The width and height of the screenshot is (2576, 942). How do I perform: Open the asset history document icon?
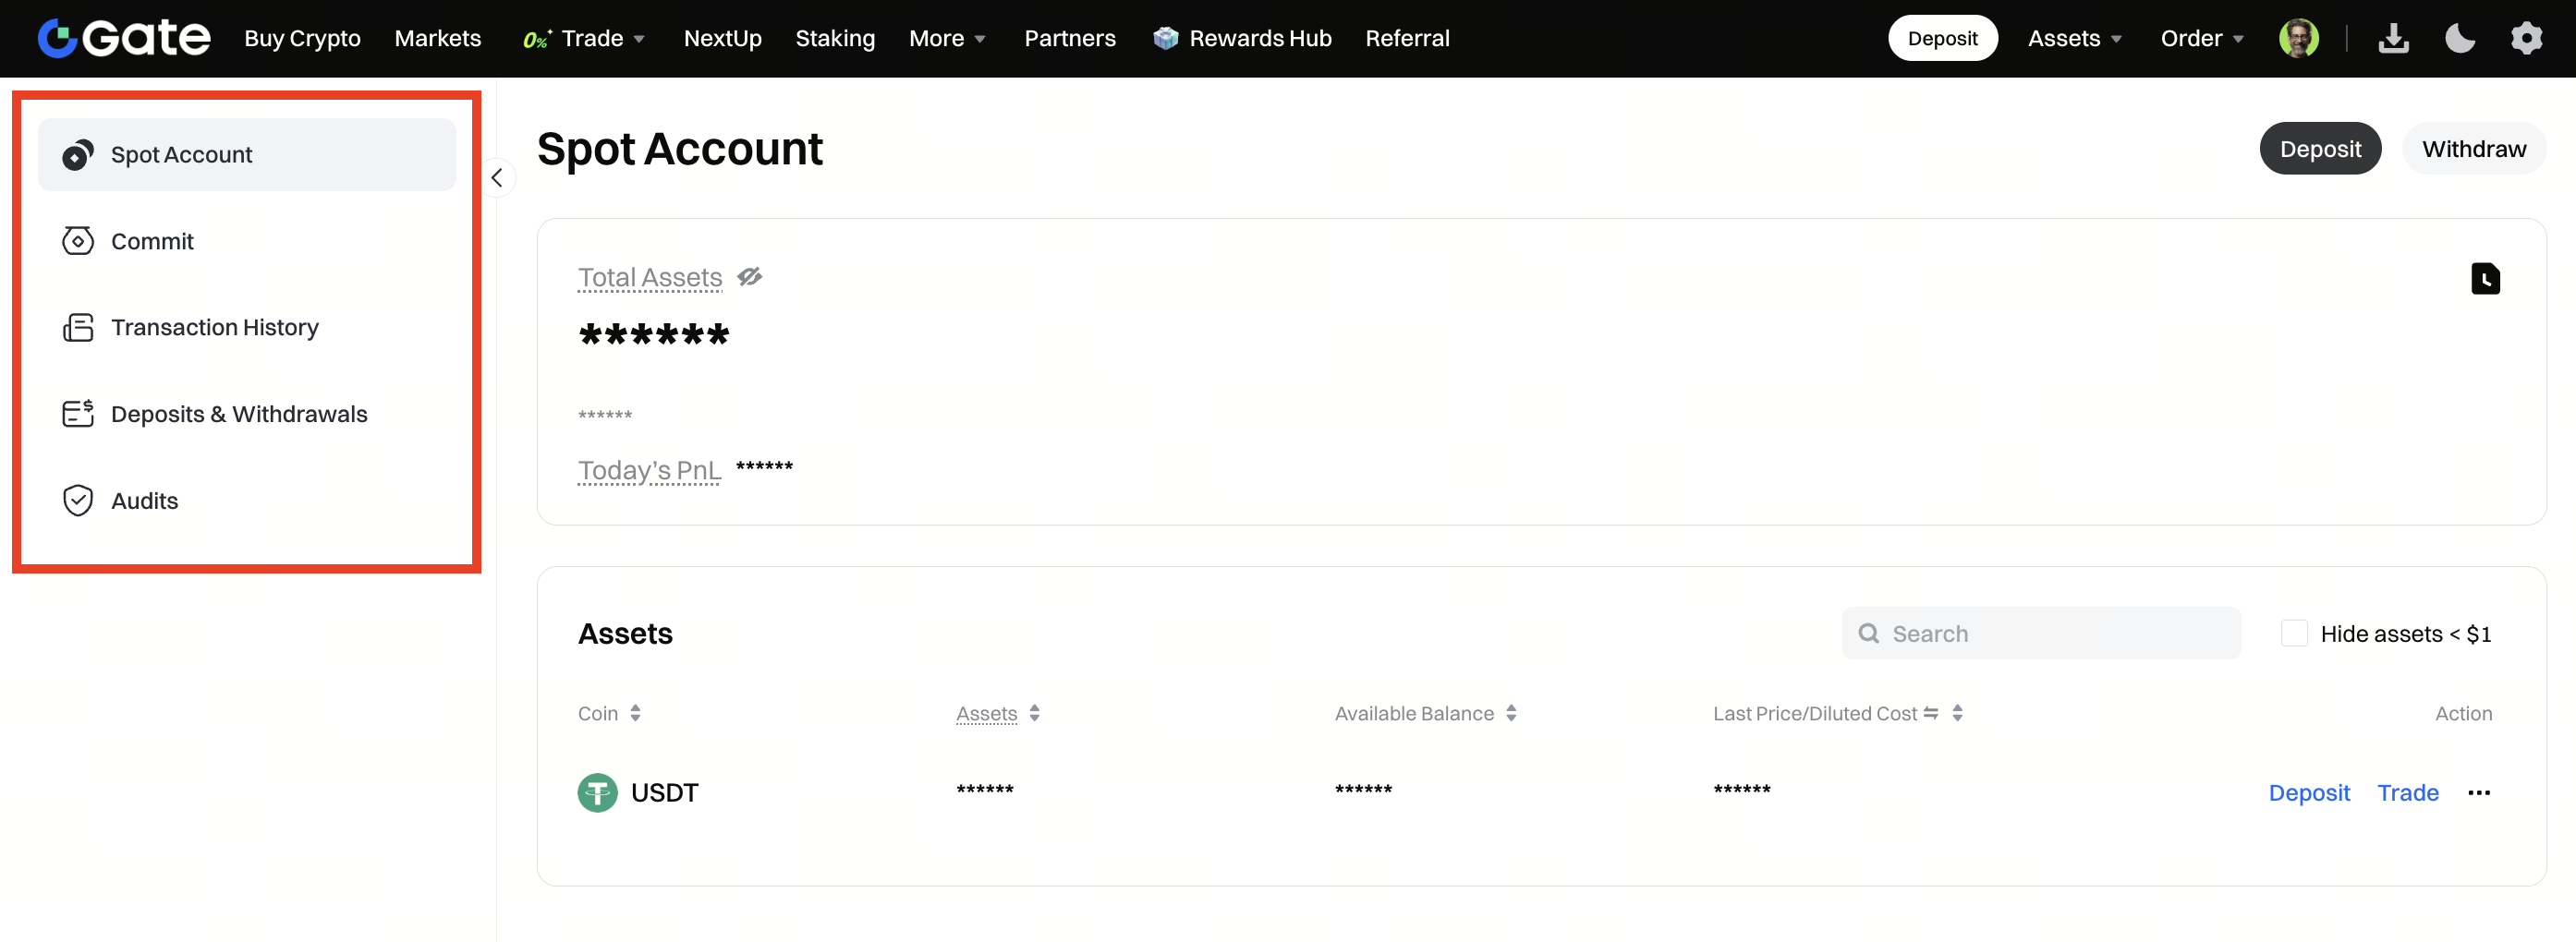coord(2484,278)
